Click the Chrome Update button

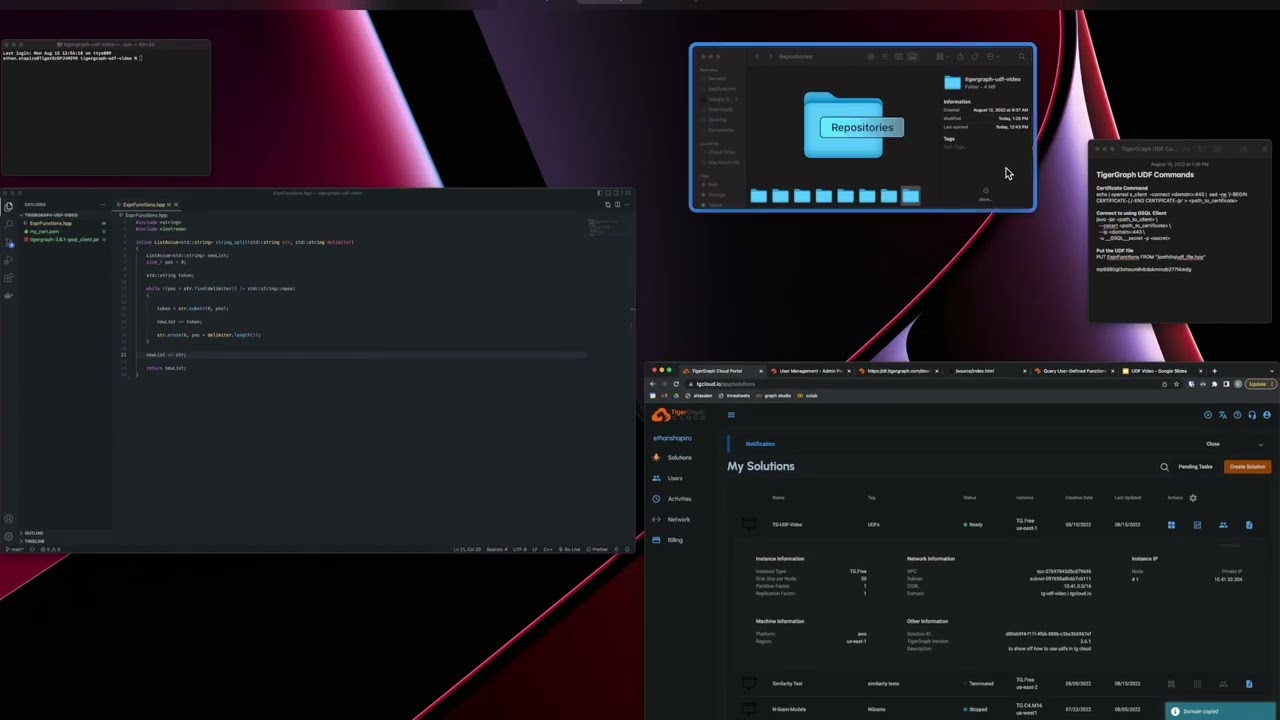1258,384
